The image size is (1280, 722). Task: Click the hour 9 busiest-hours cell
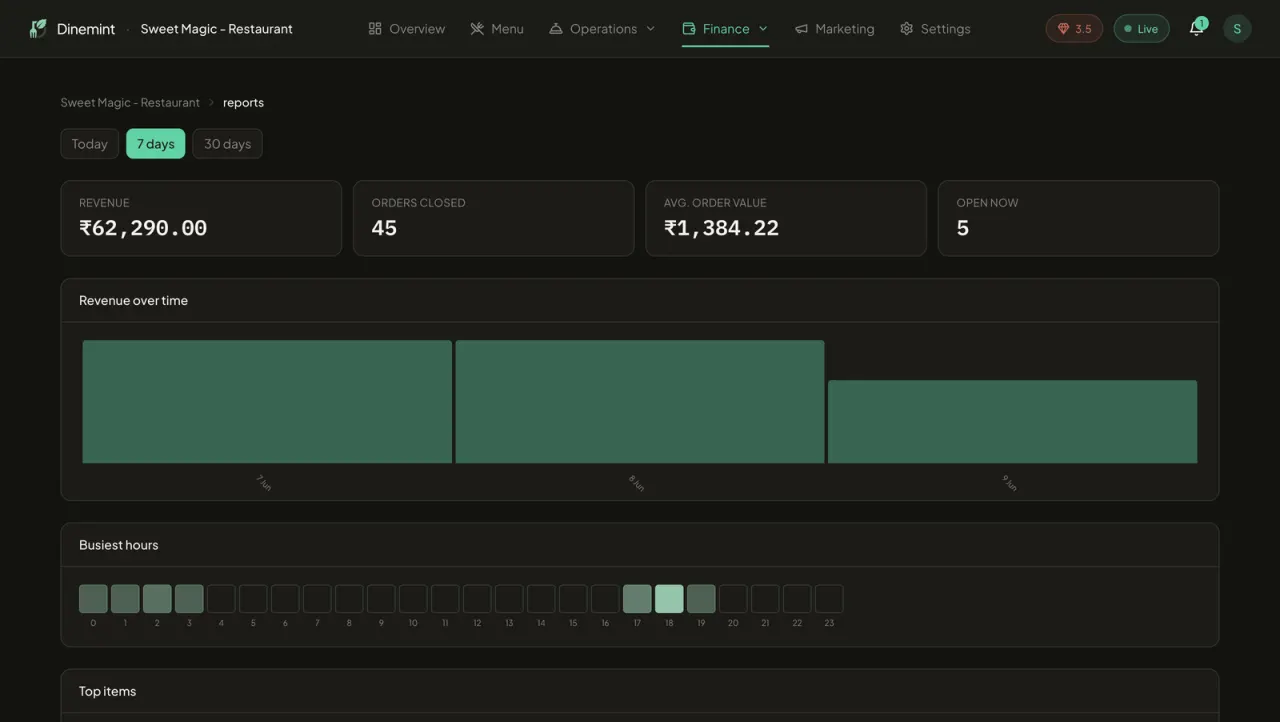point(381,599)
